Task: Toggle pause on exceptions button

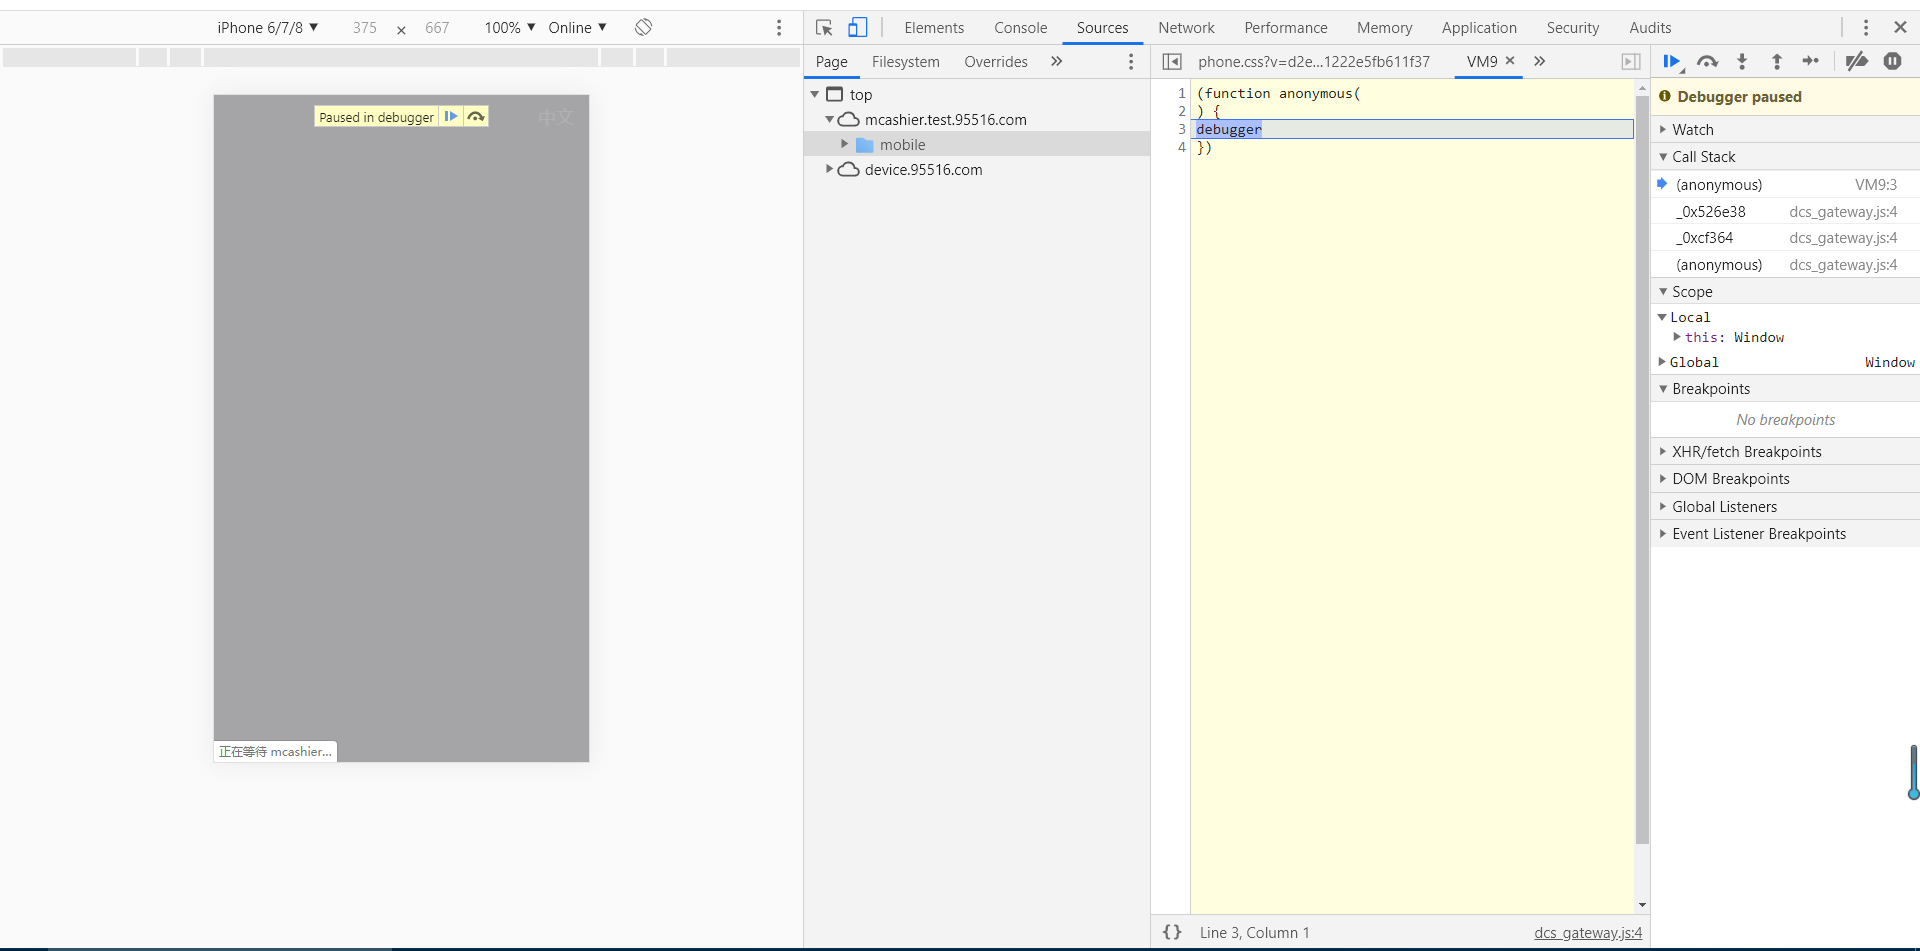Action: pos(1892,62)
